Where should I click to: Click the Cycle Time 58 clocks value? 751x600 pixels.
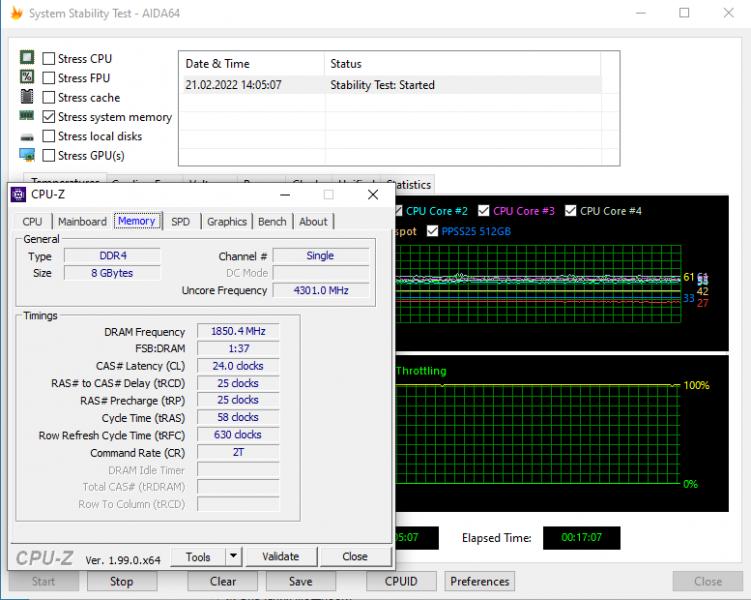[x=238, y=418]
